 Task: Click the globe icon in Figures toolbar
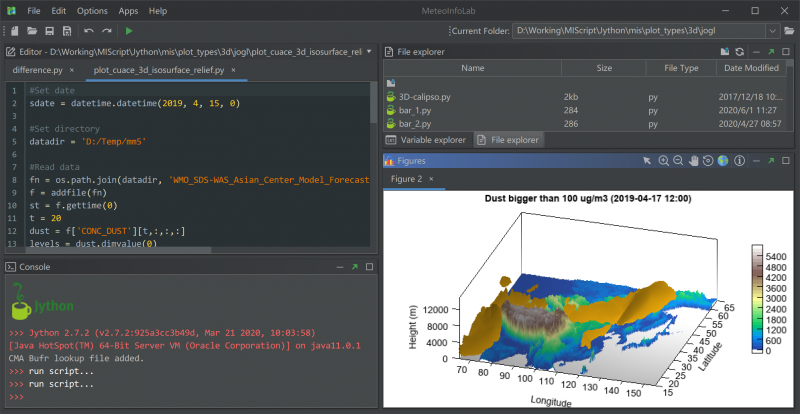tap(723, 161)
